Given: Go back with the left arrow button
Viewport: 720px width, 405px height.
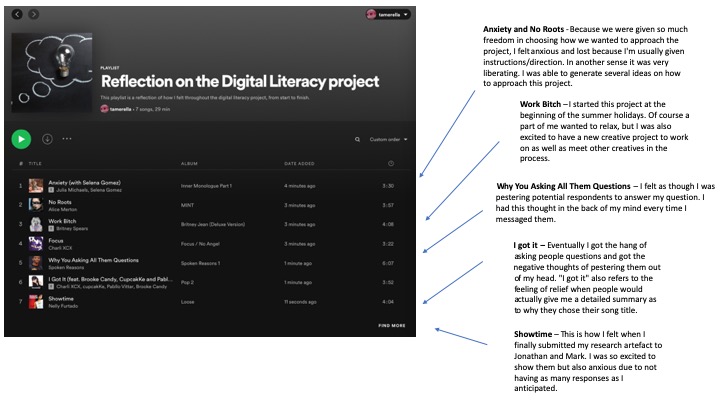Looking at the screenshot, I should click(17, 14).
